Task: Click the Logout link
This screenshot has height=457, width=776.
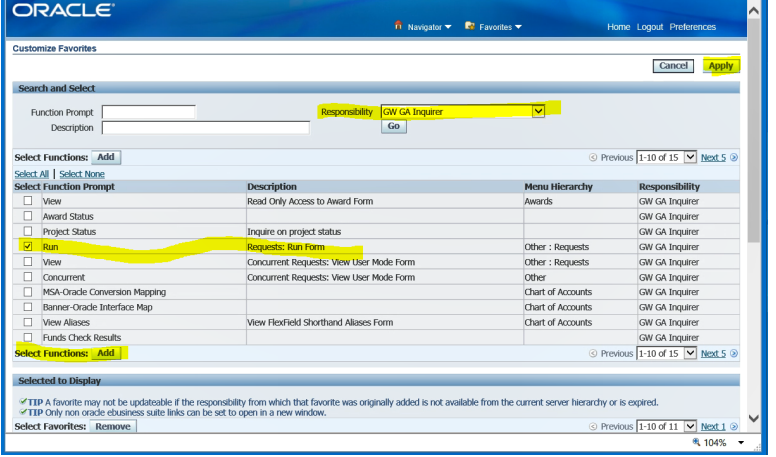Action: click(x=650, y=27)
